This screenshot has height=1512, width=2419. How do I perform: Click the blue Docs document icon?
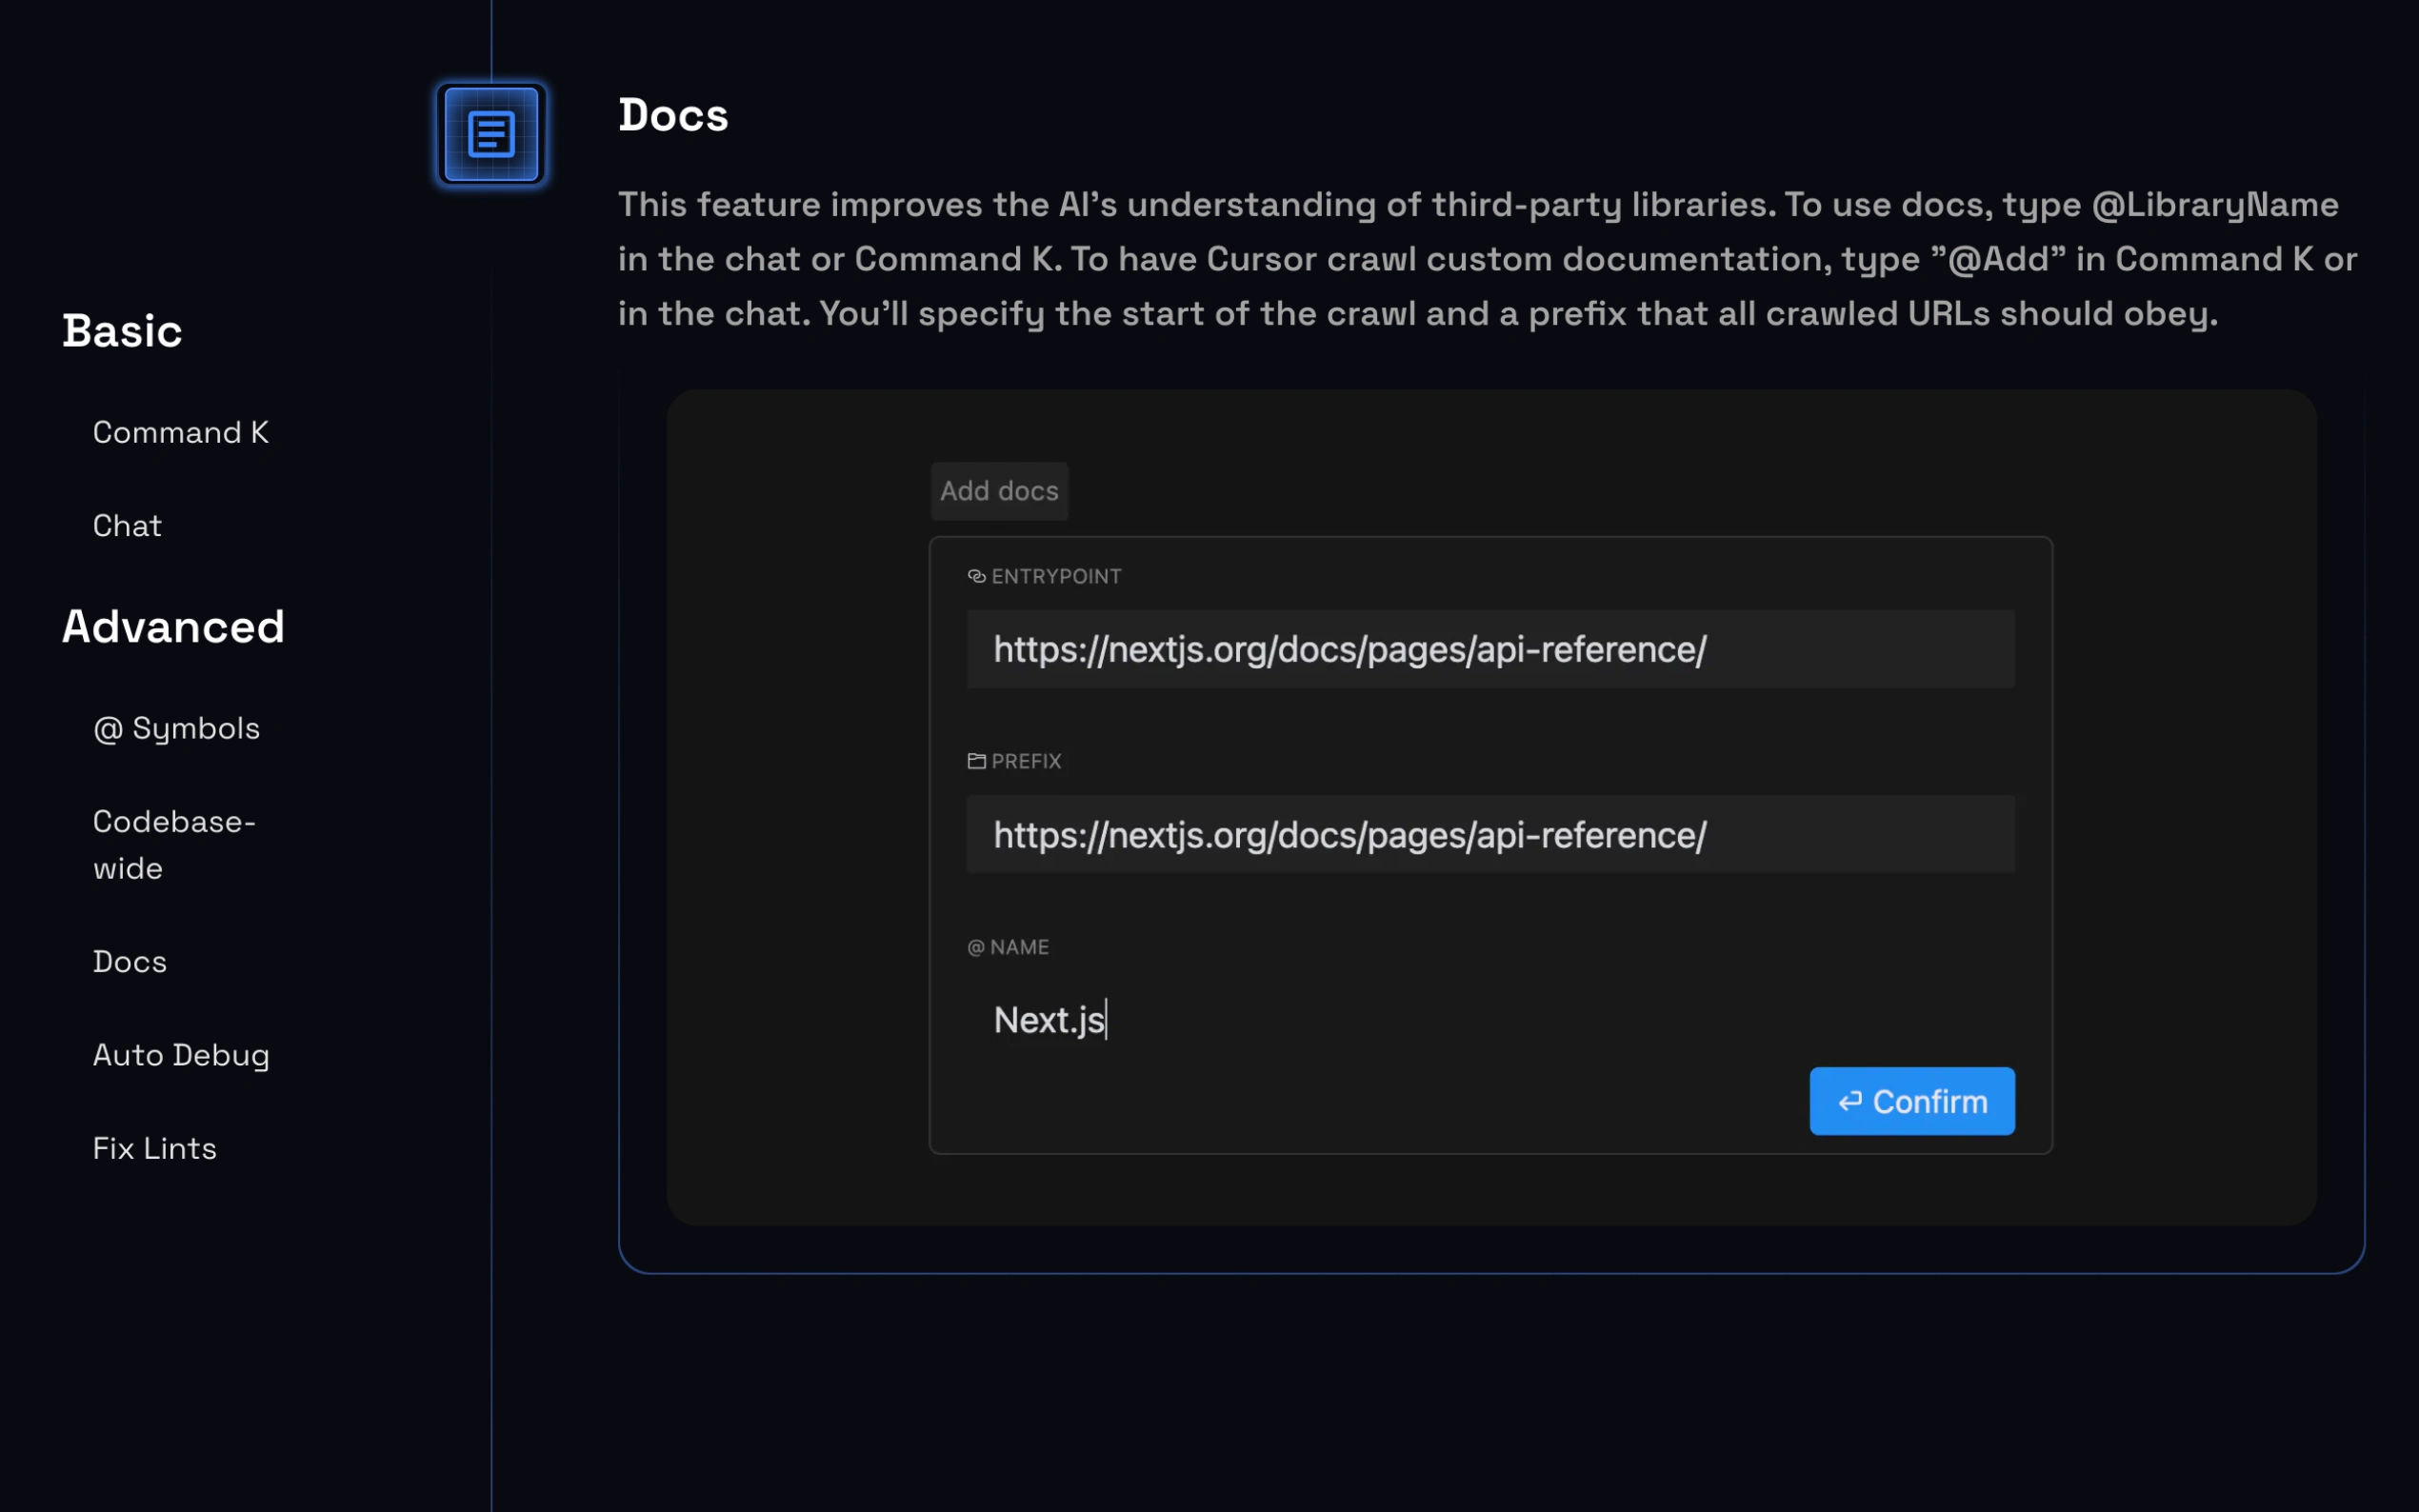[x=491, y=134]
